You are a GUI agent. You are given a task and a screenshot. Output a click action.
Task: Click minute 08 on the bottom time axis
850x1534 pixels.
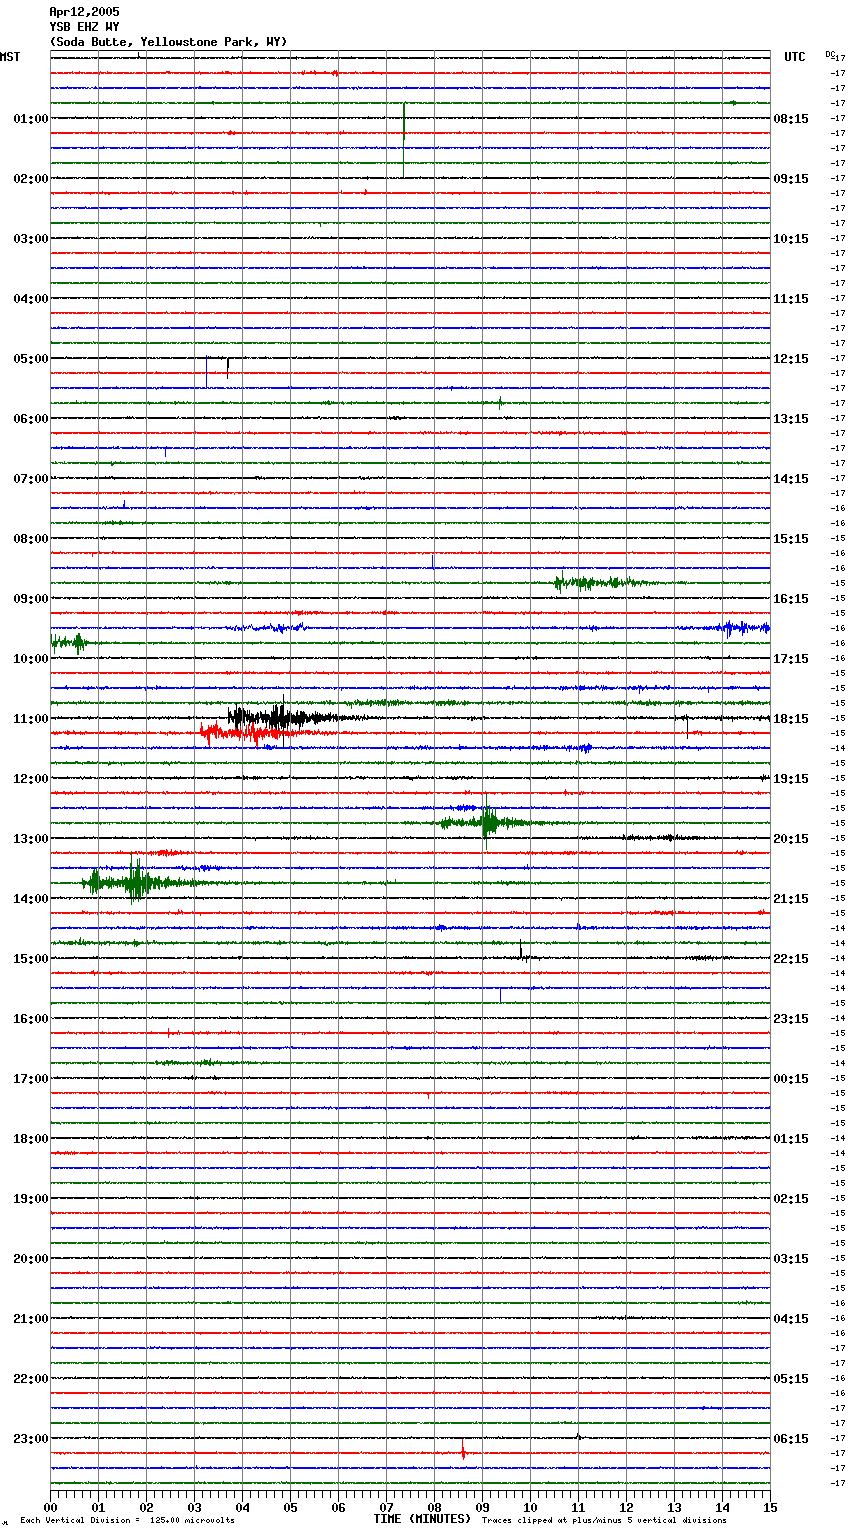(434, 1507)
